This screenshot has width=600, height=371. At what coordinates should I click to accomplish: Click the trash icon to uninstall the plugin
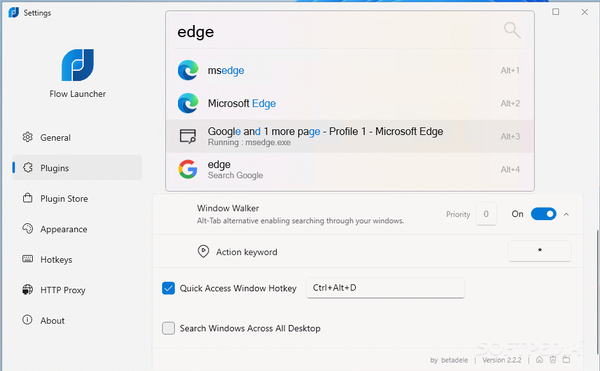[x=553, y=360]
